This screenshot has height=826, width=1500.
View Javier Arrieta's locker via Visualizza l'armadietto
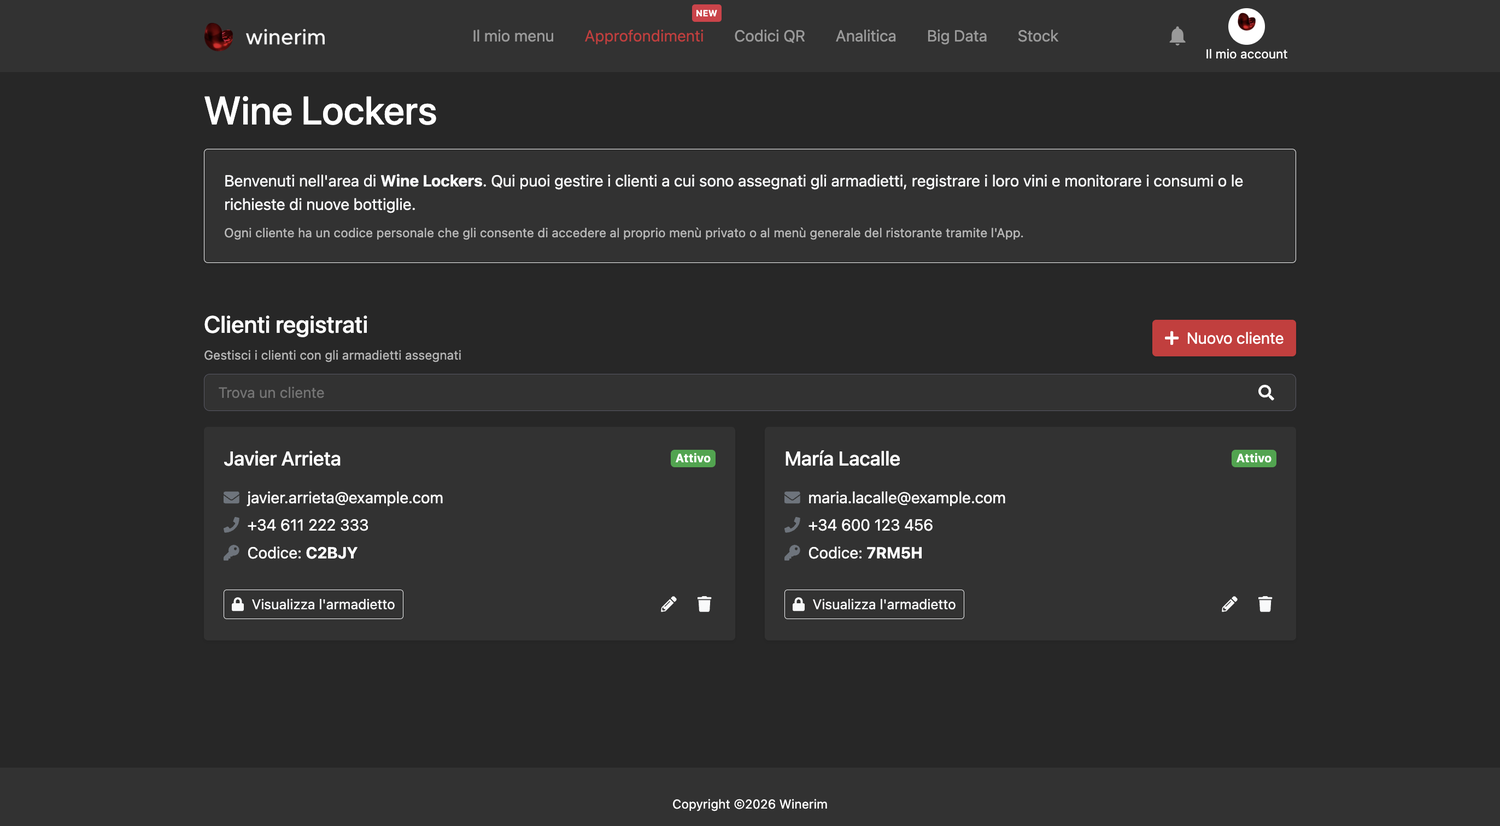click(313, 604)
